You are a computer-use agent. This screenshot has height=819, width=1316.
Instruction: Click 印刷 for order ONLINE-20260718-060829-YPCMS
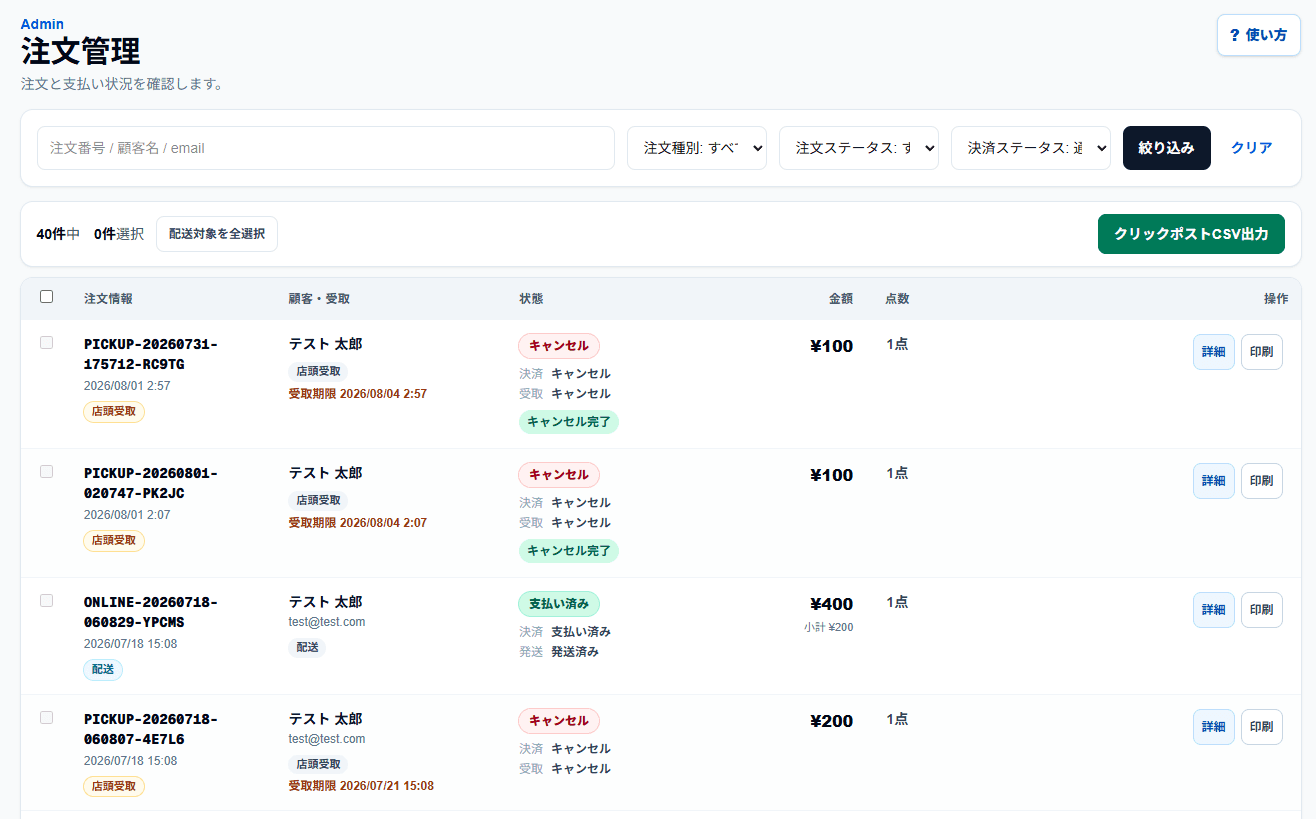coord(1262,610)
